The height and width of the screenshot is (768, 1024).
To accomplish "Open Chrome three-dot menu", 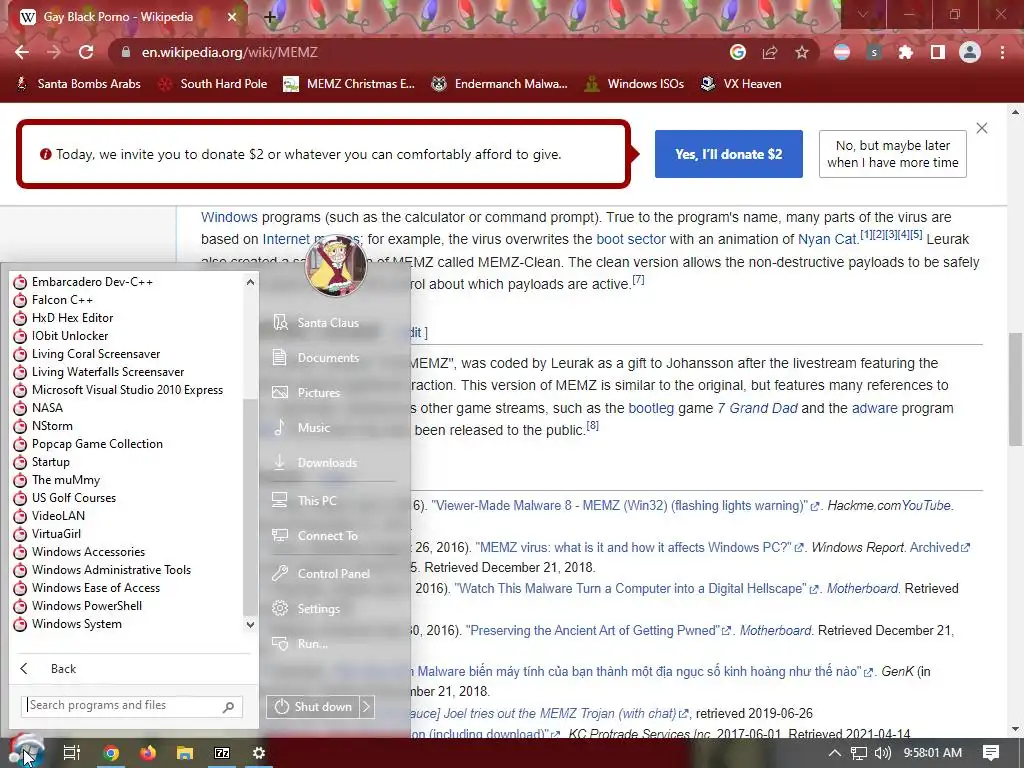I will point(1002,52).
